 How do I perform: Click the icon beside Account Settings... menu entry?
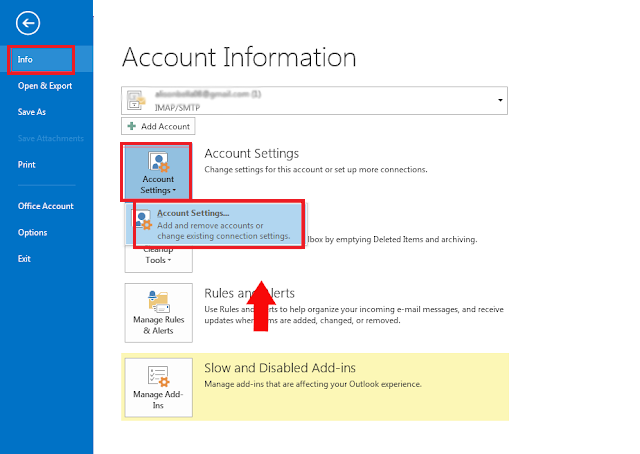tap(143, 220)
